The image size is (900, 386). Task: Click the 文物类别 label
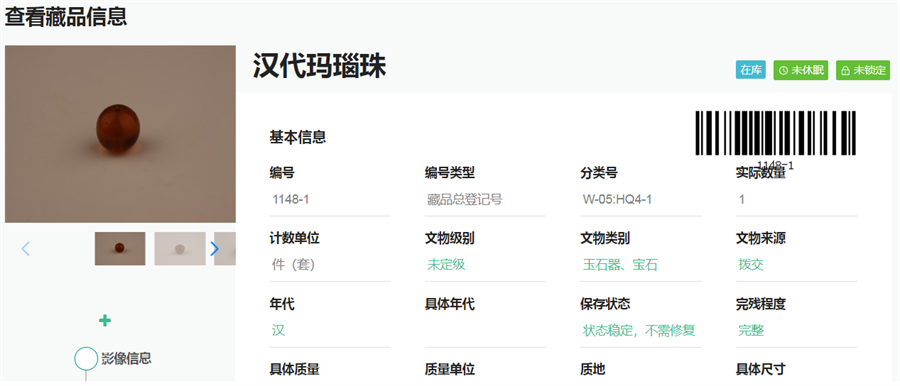(605, 238)
